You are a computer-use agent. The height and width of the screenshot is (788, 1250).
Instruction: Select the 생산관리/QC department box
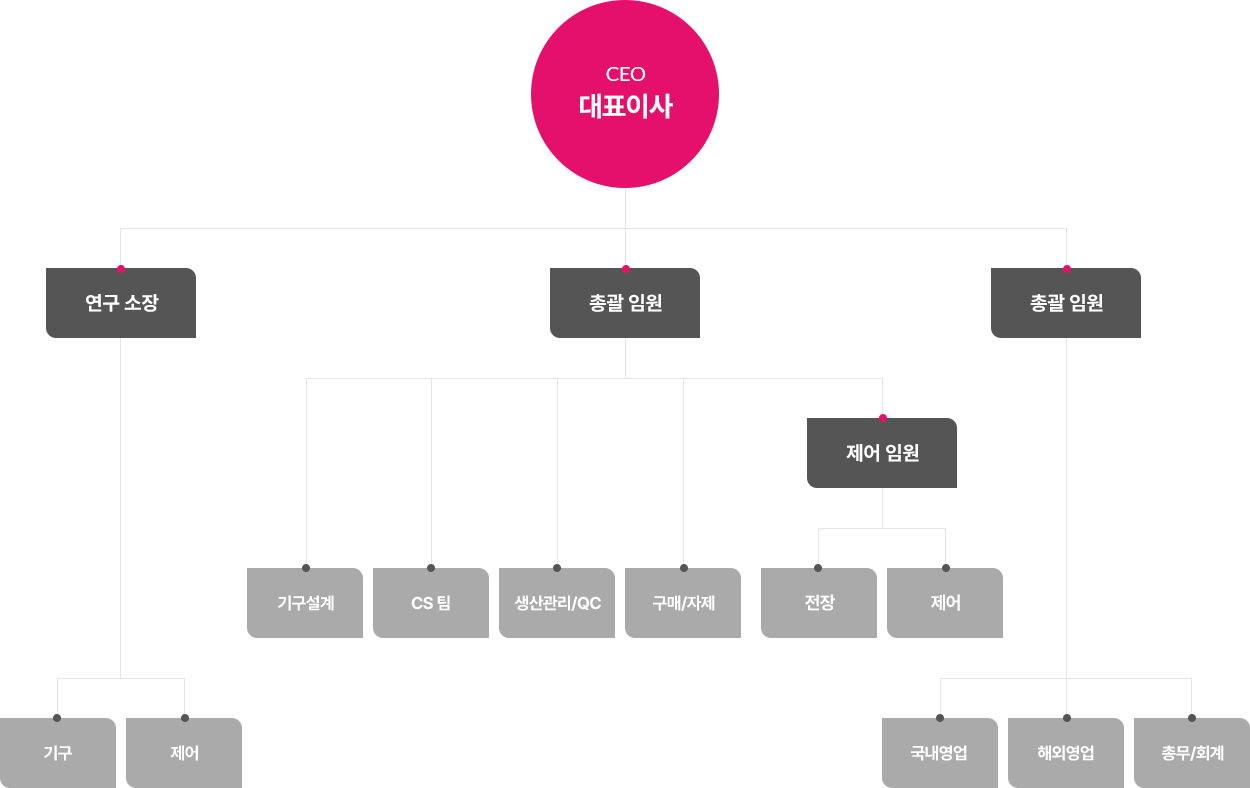pyautogui.click(x=557, y=603)
